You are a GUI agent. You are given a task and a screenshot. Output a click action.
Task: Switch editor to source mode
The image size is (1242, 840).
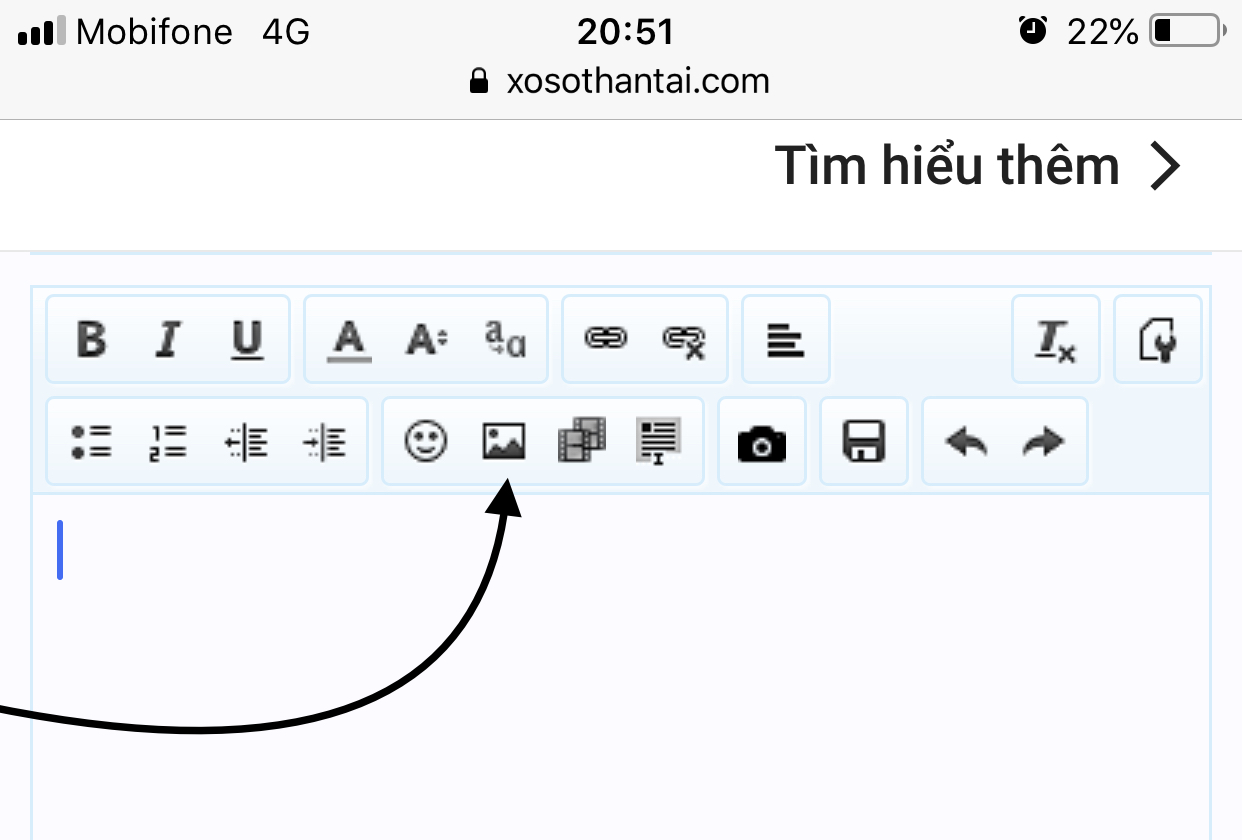(x=1158, y=340)
